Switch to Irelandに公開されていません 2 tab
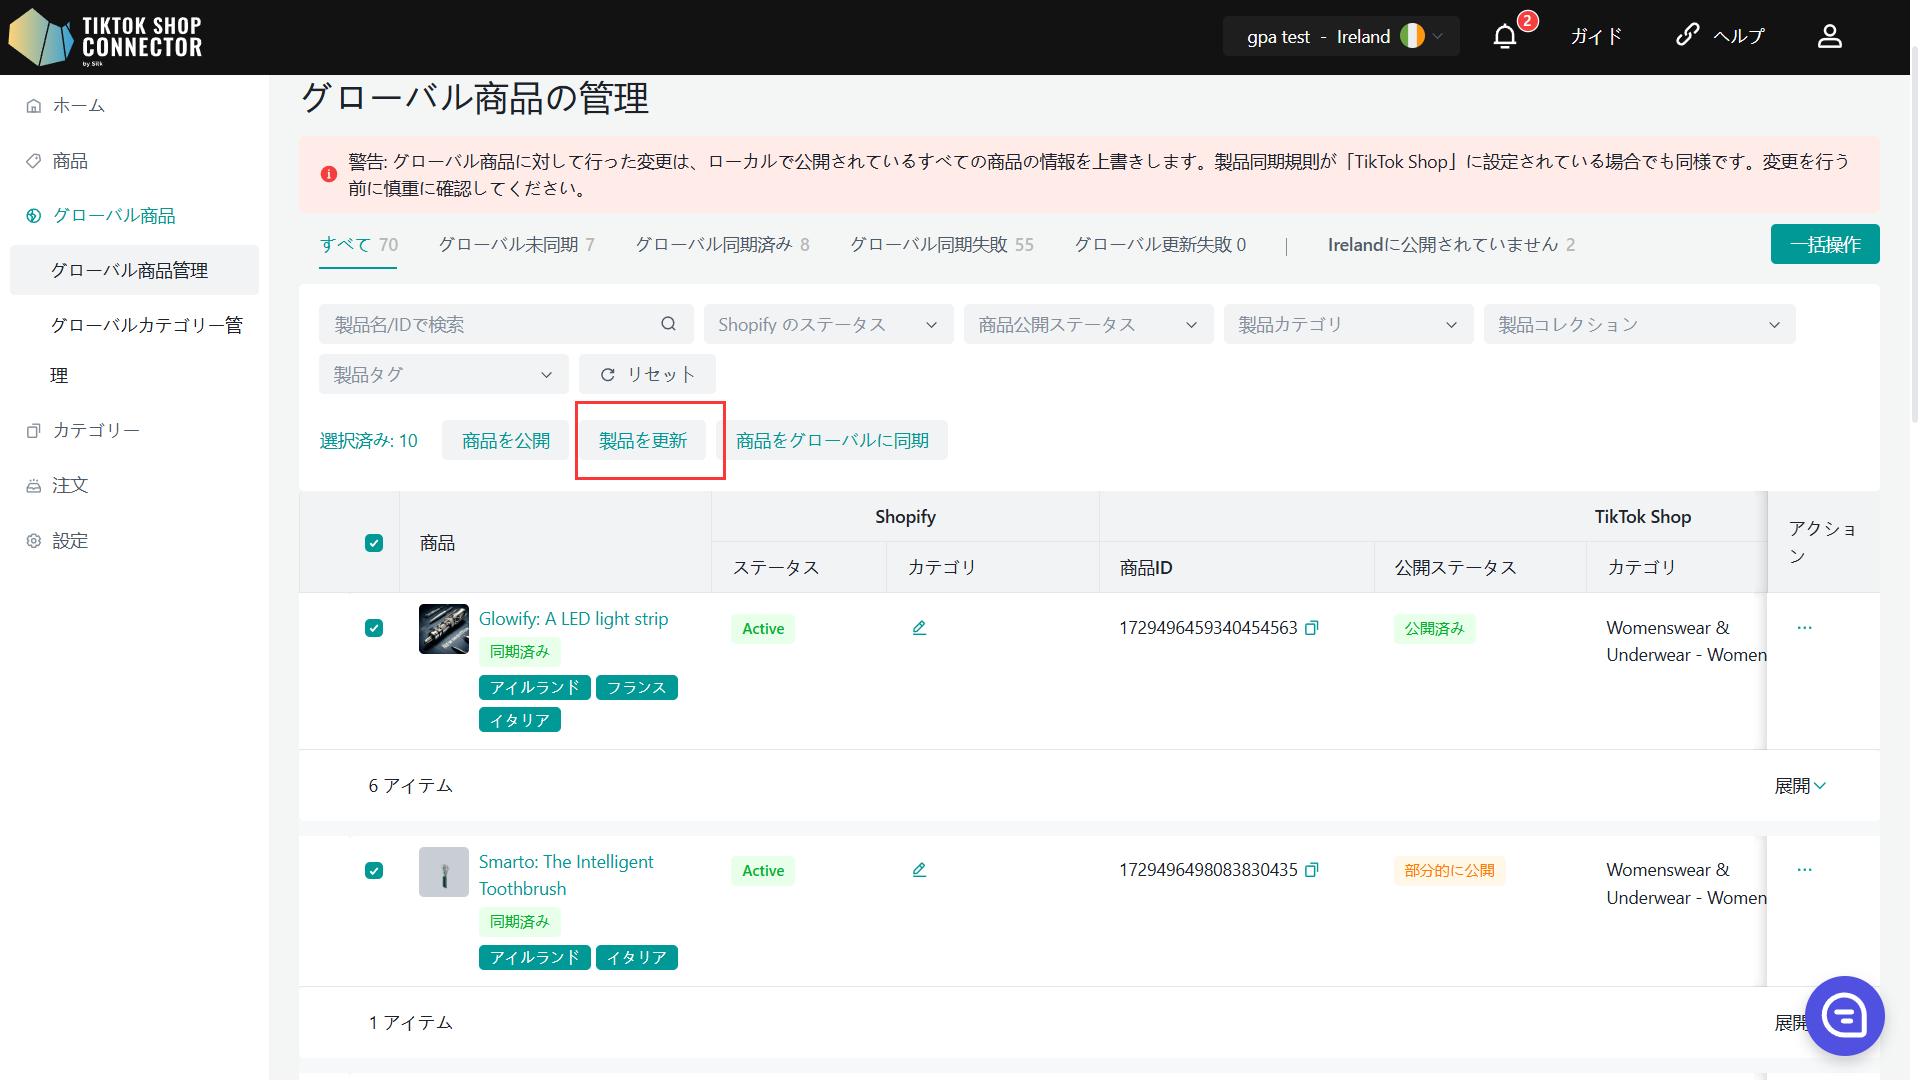Image resolution: width=1920 pixels, height=1080 pixels. pyautogui.click(x=1451, y=245)
